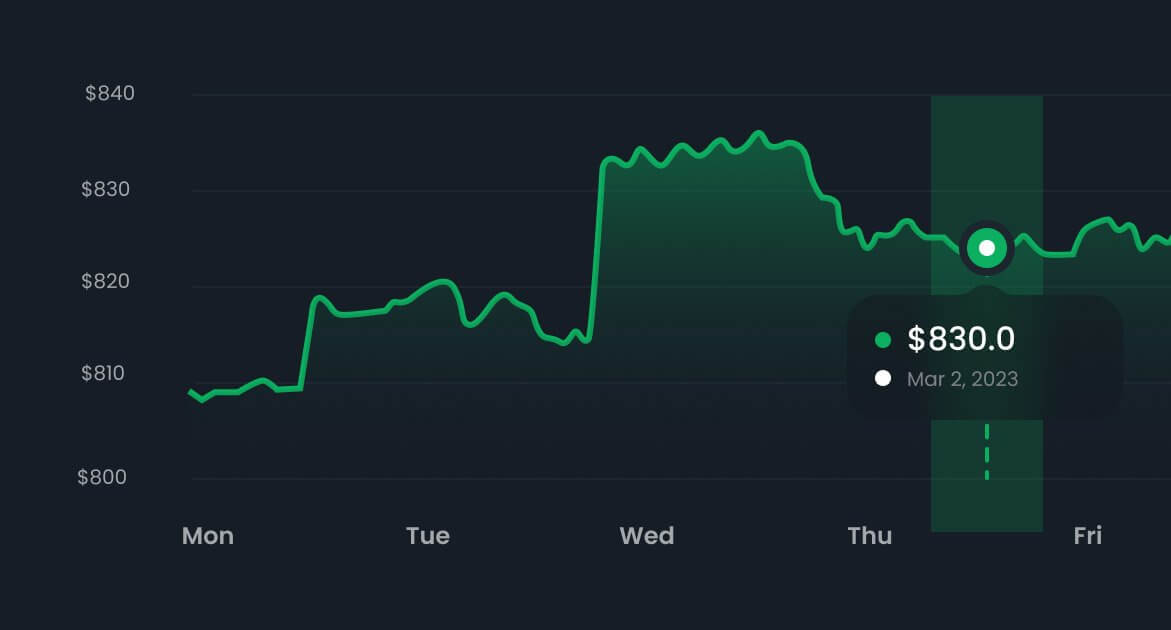
Task: Click the $830 y-axis label
Action: click(x=106, y=189)
